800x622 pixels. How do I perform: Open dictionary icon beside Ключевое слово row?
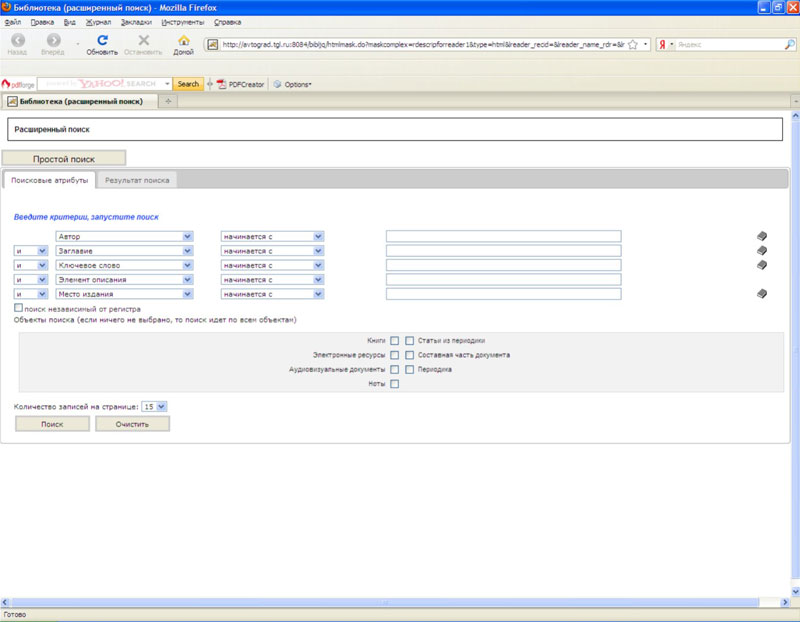pos(762,265)
